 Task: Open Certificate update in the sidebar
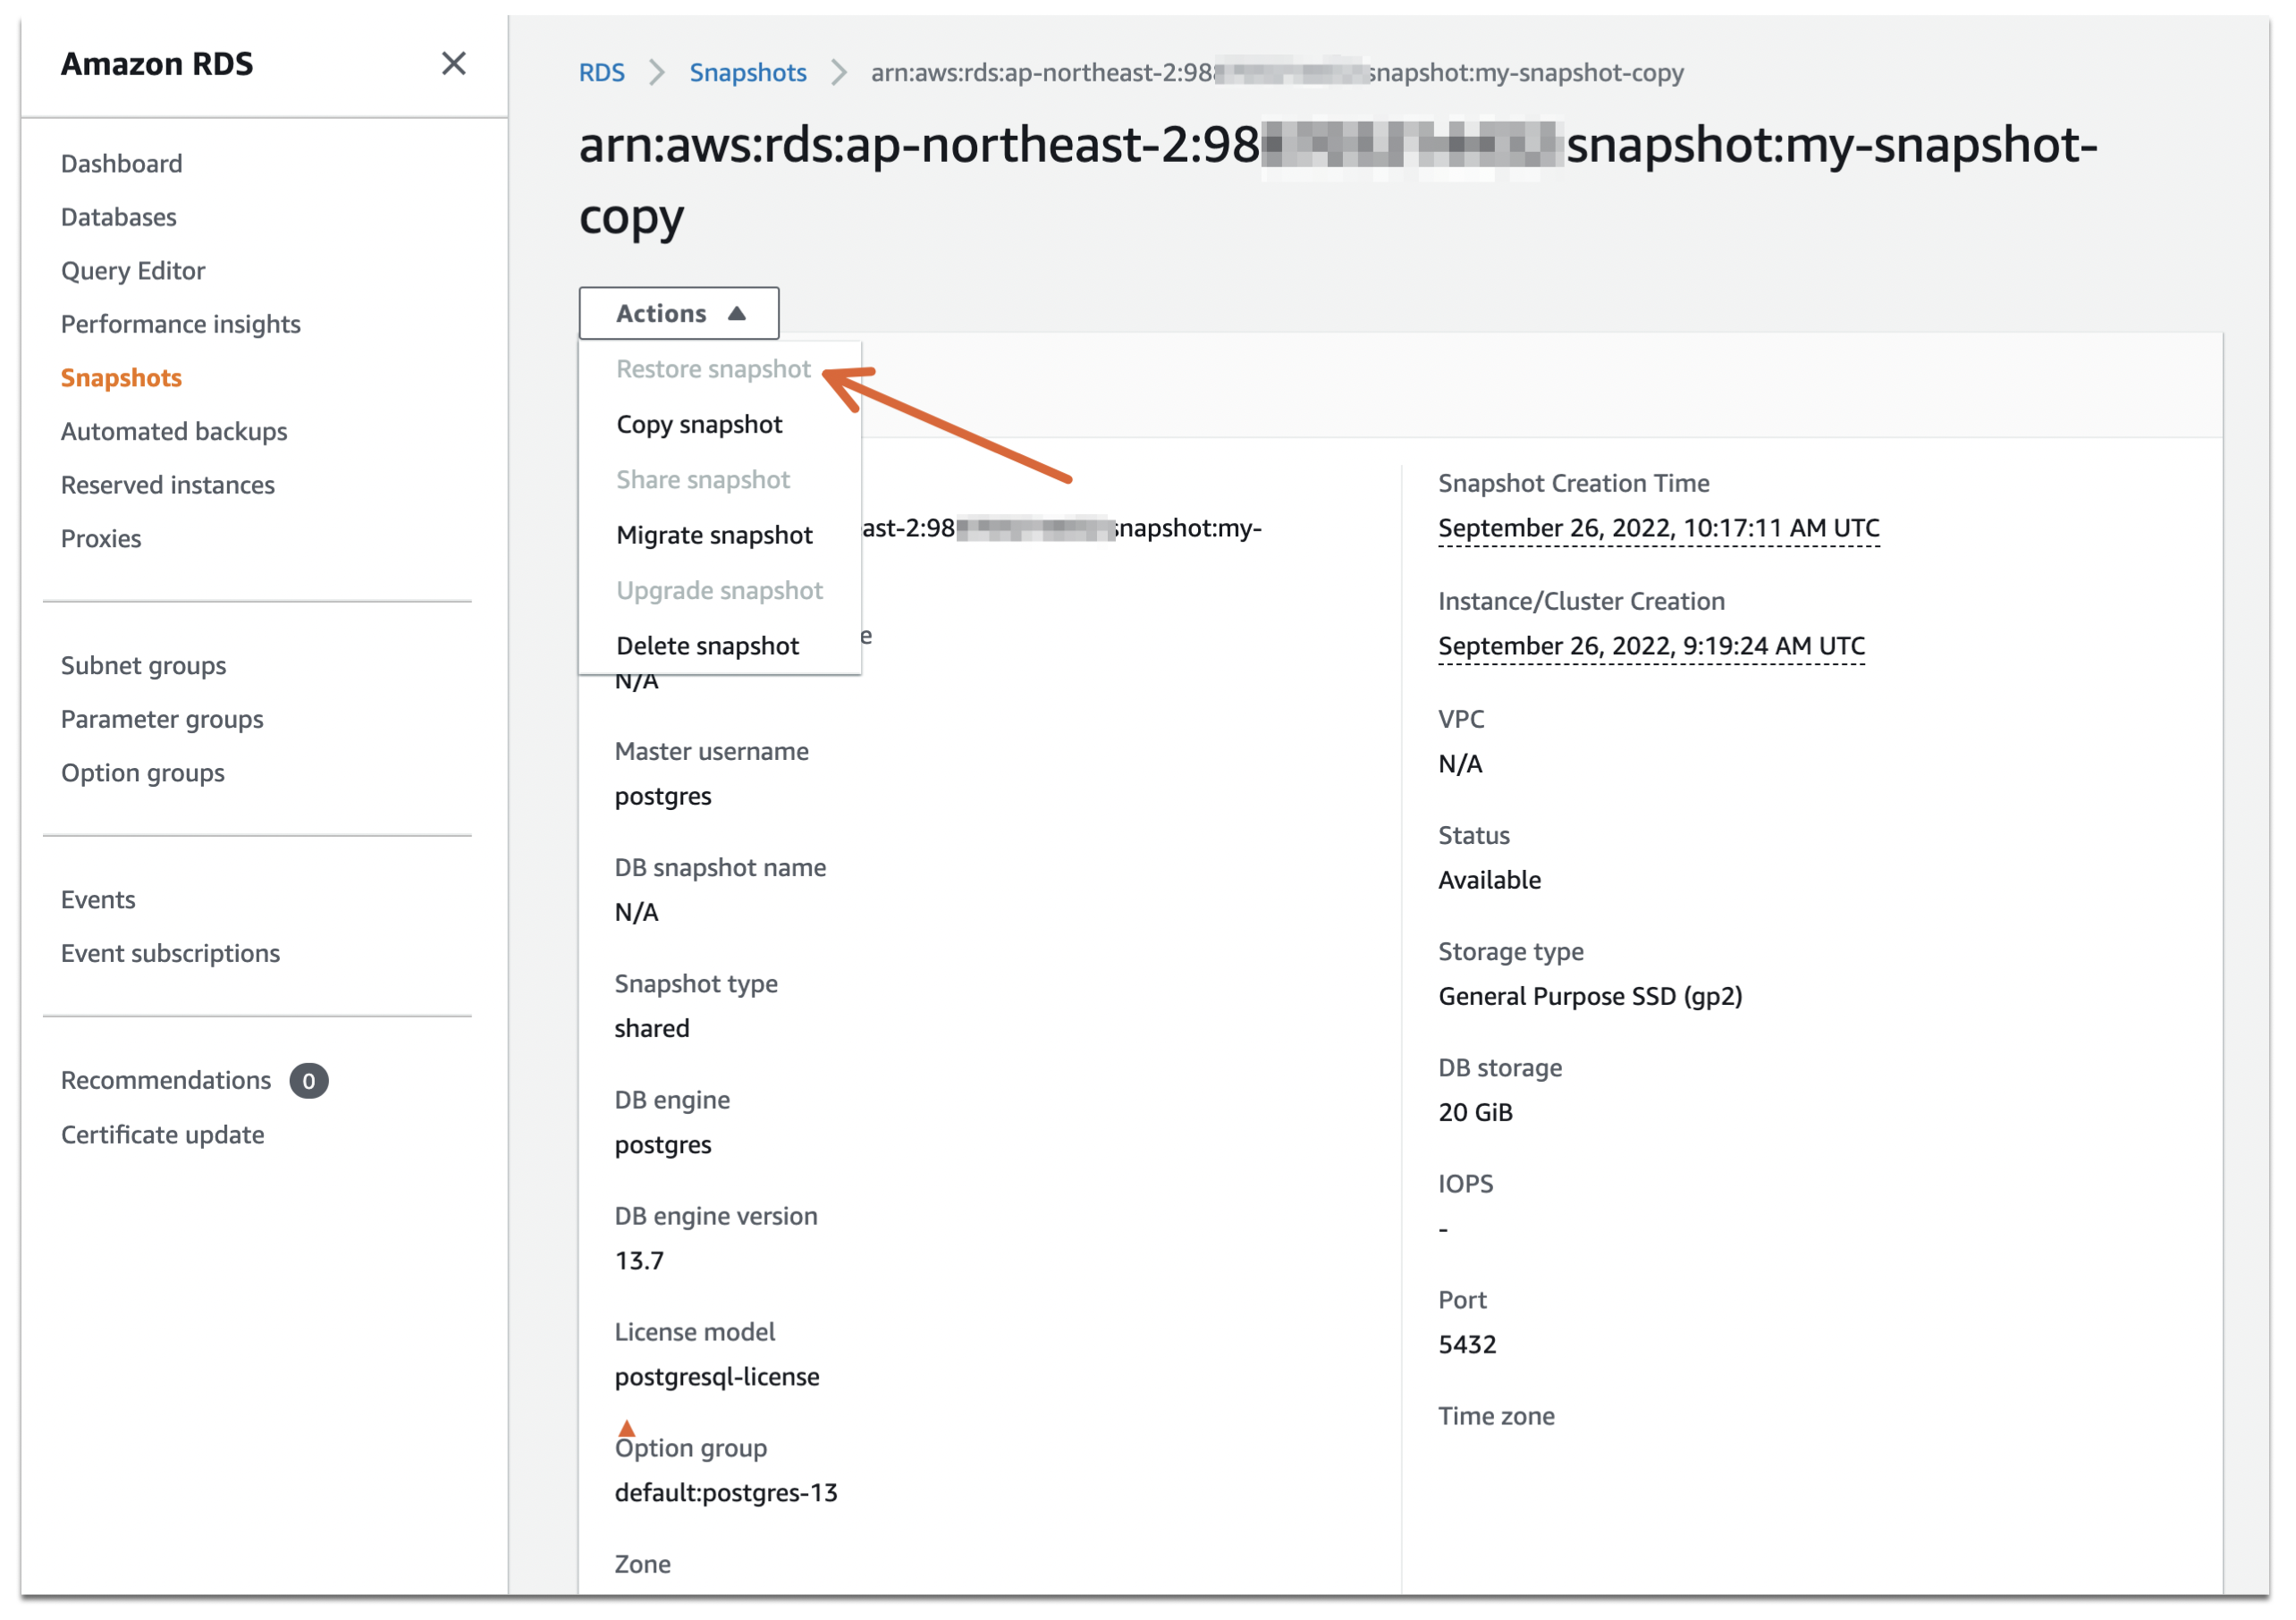click(x=163, y=1136)
